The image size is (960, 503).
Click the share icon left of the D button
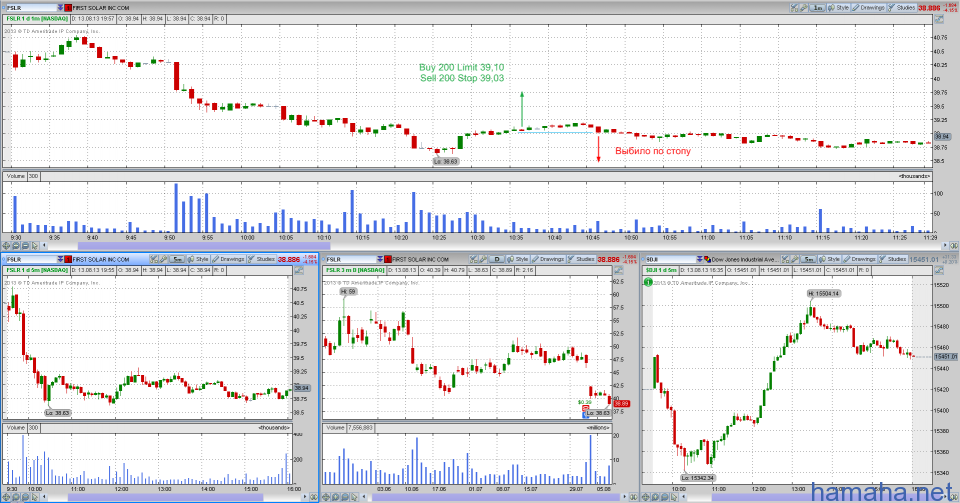coord(474,259)
